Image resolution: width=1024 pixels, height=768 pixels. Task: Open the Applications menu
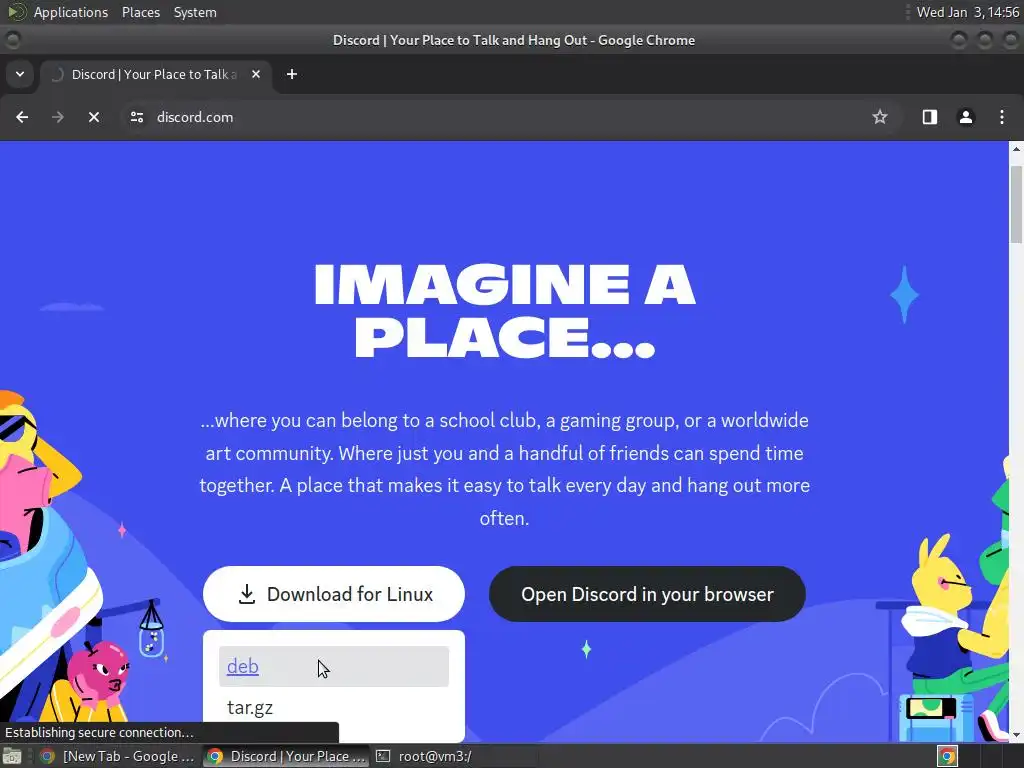click(x=71, y=12)
